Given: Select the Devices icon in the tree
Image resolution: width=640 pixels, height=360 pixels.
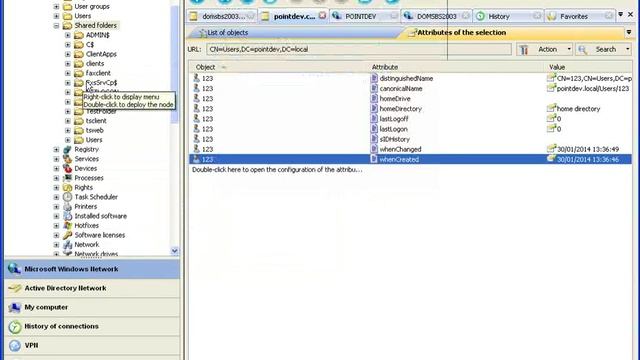Looking at the screenshot, I should pyautogui.click(x=67, y=168).
